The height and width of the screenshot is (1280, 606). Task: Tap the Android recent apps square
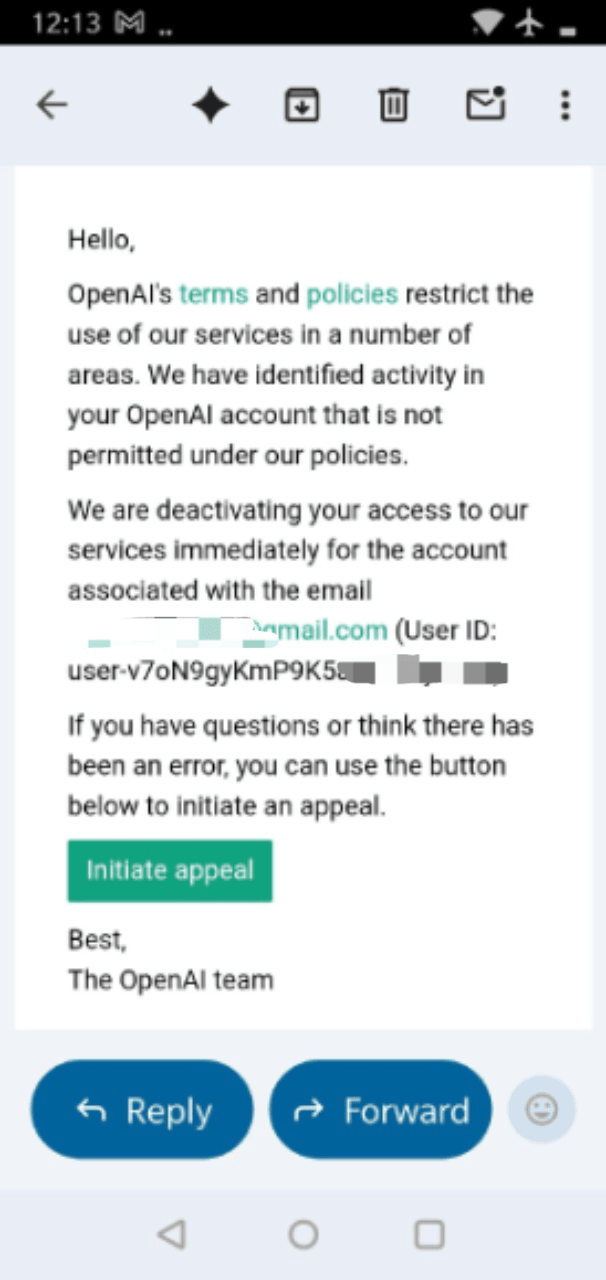coord(430,1235)
